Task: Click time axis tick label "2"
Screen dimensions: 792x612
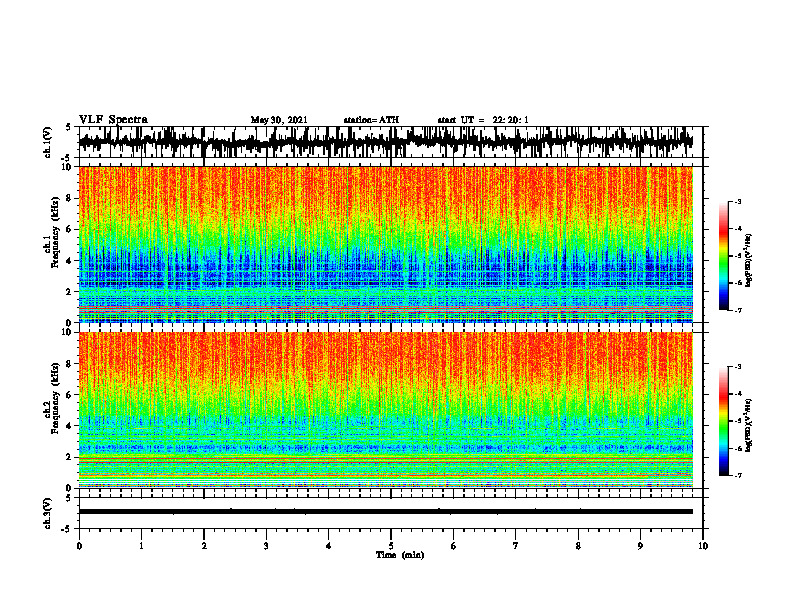Action: pyautogui.click(x=204, y=546)
